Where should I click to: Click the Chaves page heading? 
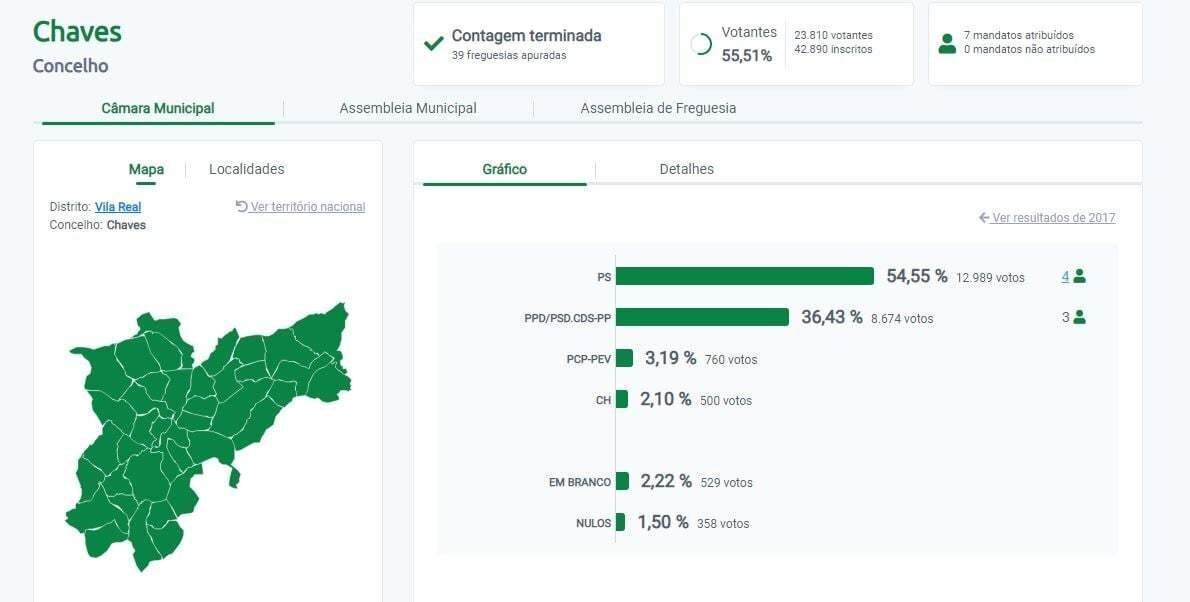(77, 32)
